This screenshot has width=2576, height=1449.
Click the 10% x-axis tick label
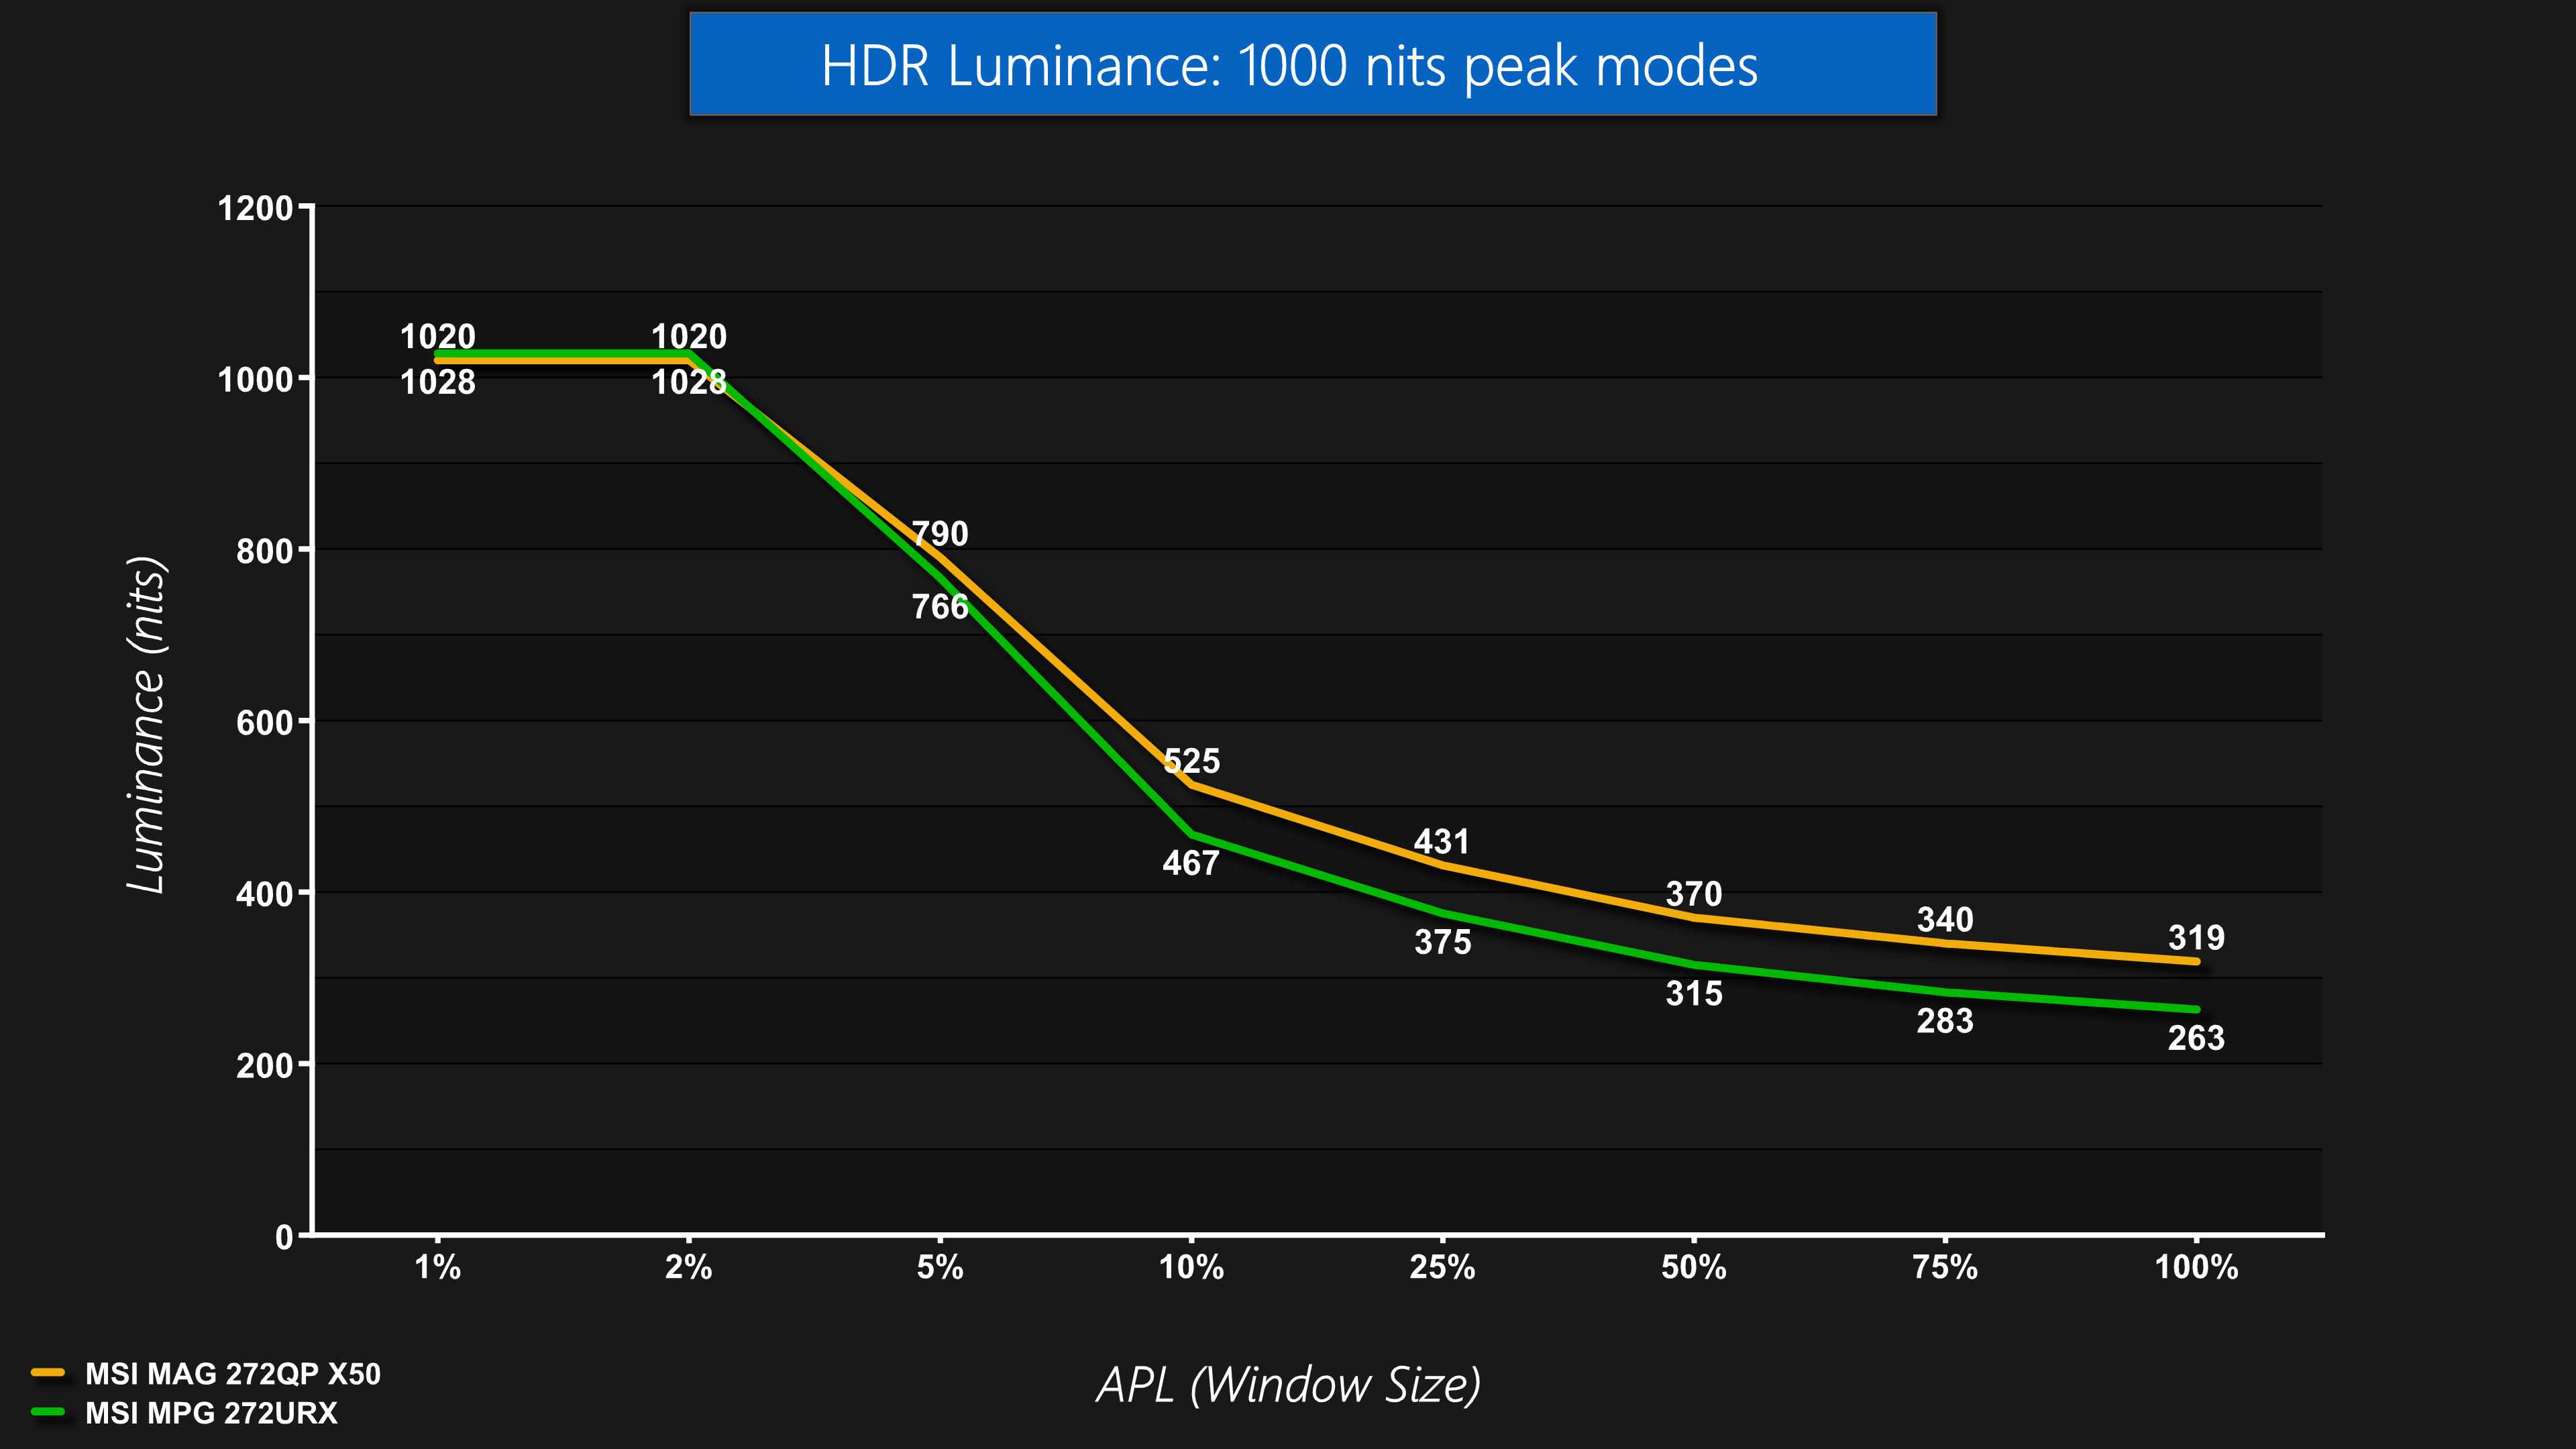pyautogui.click(x=1191, y=1268)
